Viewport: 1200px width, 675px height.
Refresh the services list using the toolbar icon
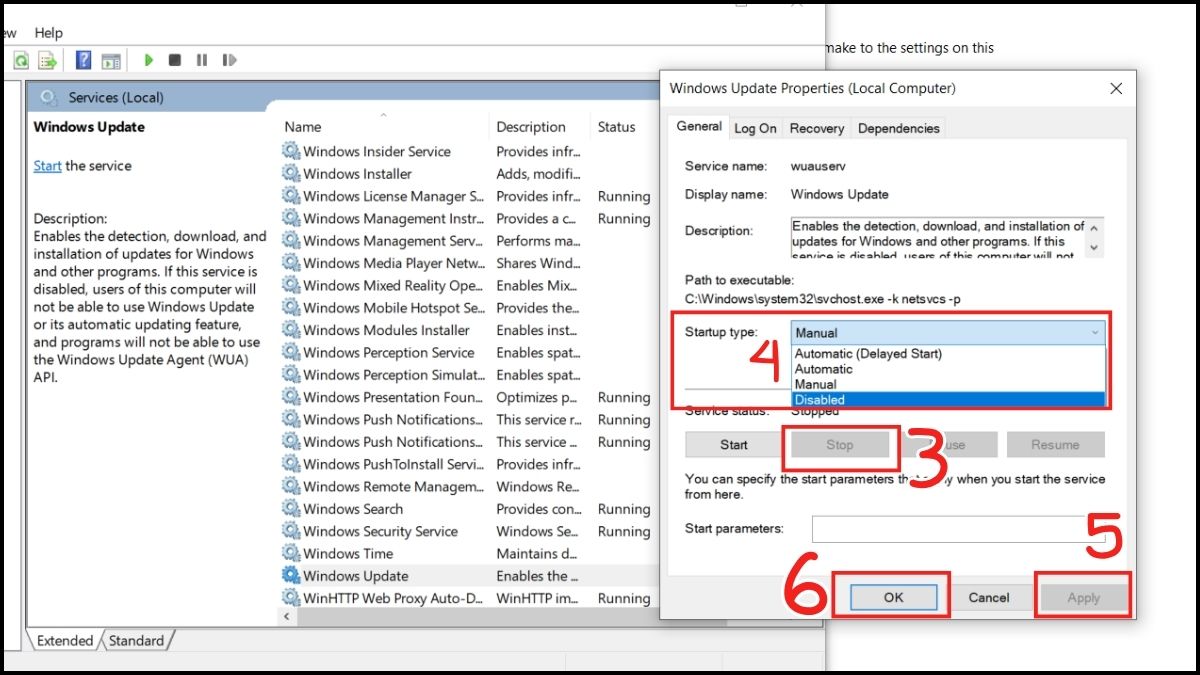(x=21, y=60)
